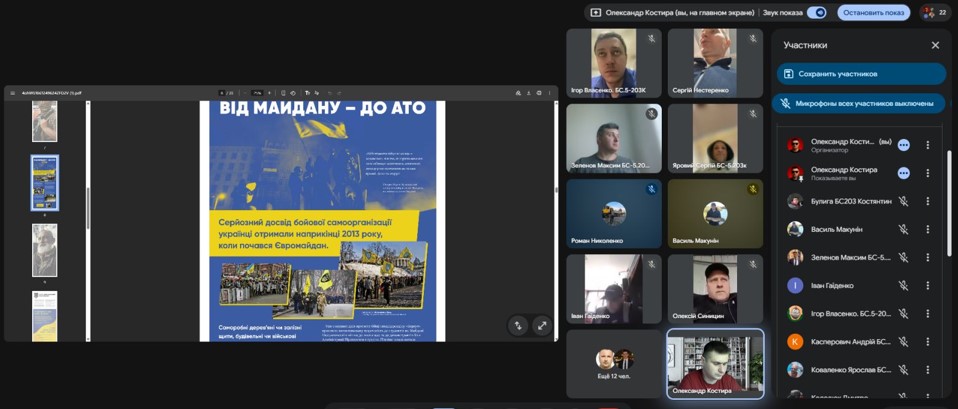The height and width of the screenshot is (409, 958).
Task: Click the icon left of PDF download button
Action: pyautogui.click(x=518, y=93)
